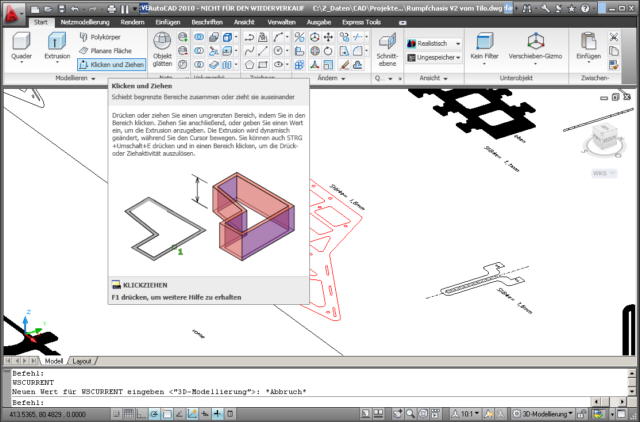Open the Verwalten ribbon tab
The image size is (640, 422).
(281, 22)
